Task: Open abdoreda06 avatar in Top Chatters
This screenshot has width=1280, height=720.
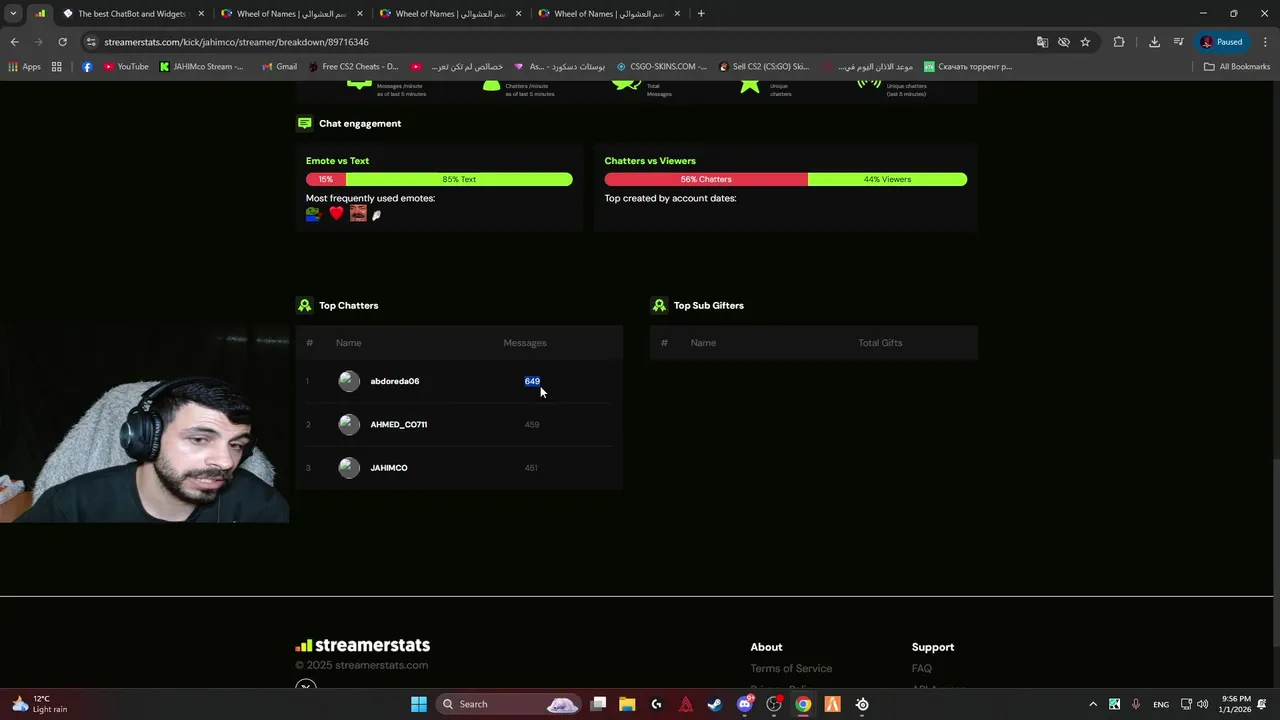Action: 349,381
